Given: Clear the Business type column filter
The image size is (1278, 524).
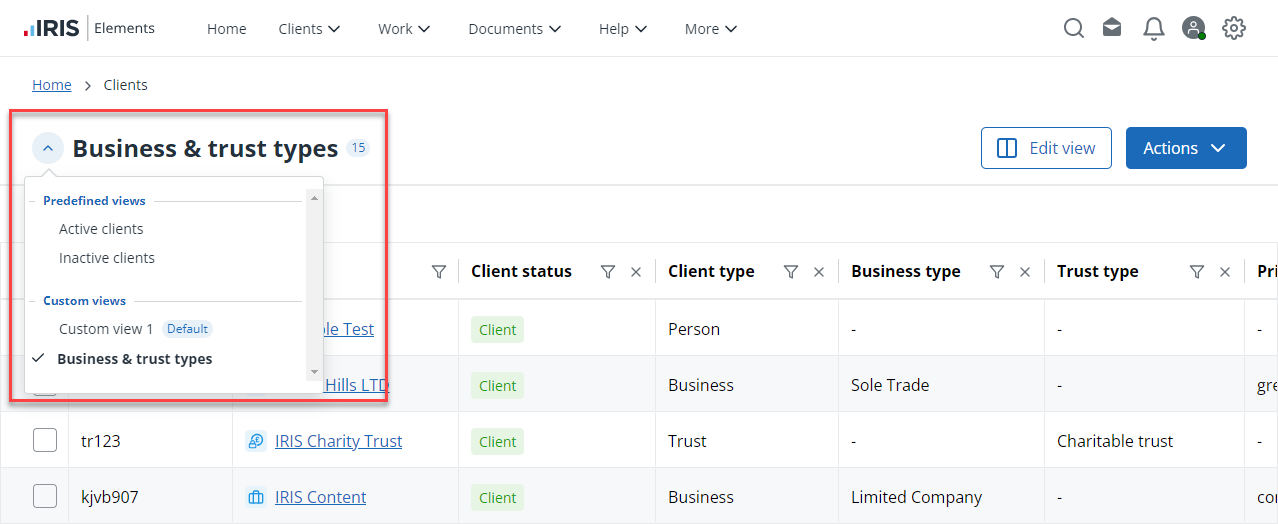Looking at the screenshot, I should click(x=1024, y=272).
